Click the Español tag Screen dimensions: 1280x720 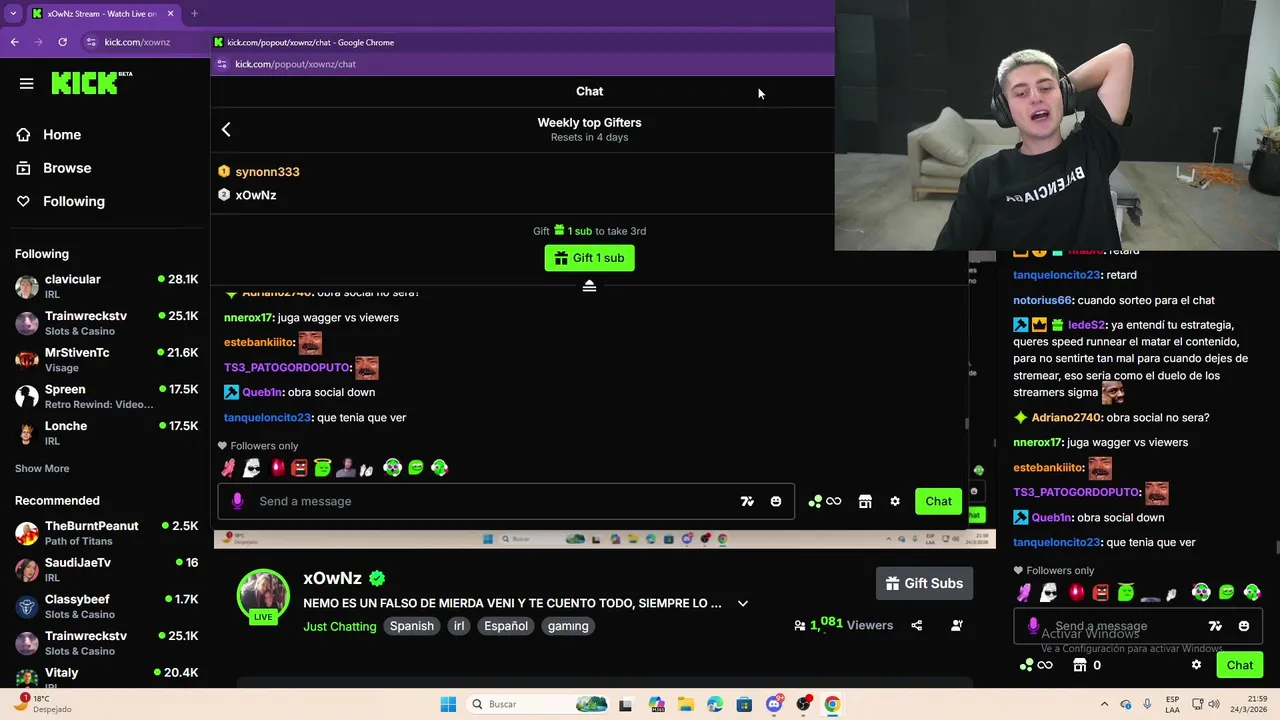[506, 626]
